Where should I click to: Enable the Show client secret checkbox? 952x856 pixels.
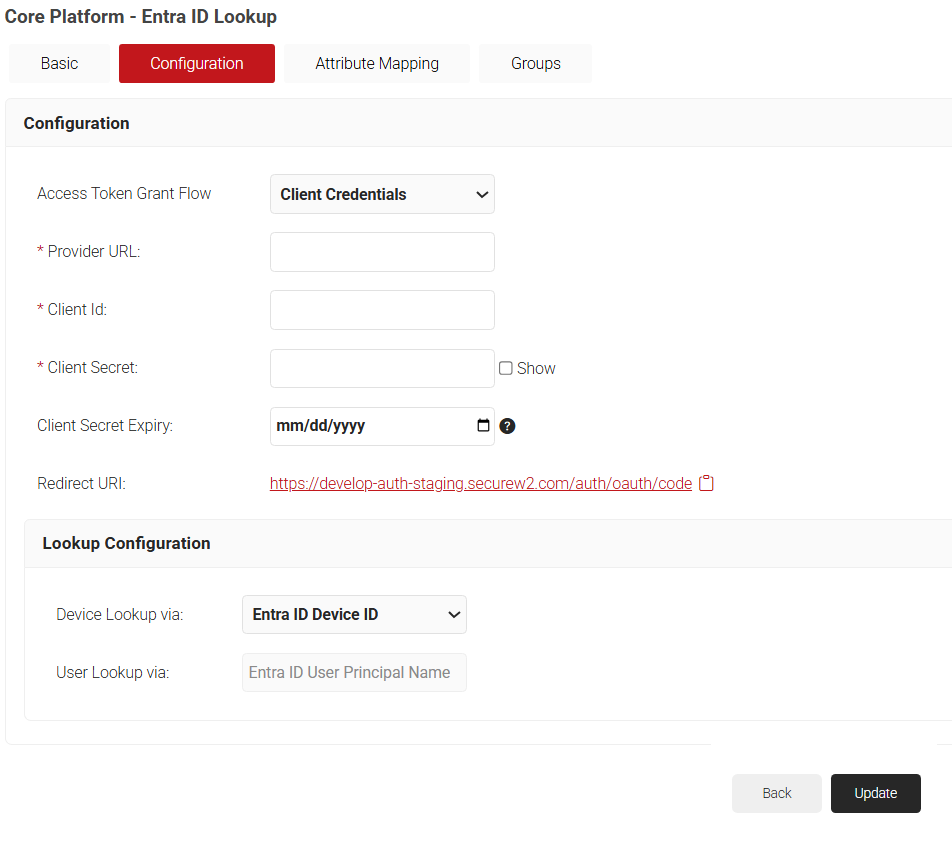pos(506,368)
